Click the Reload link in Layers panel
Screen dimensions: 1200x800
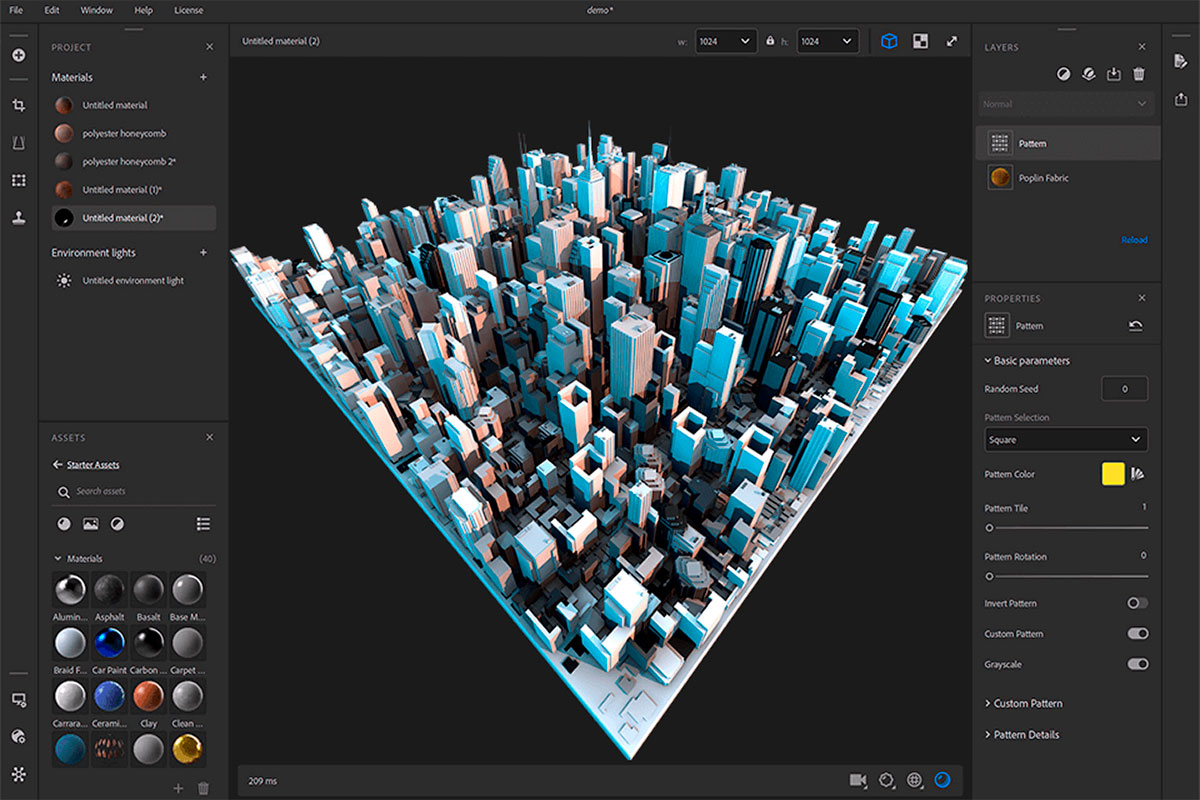(1134, 240)
